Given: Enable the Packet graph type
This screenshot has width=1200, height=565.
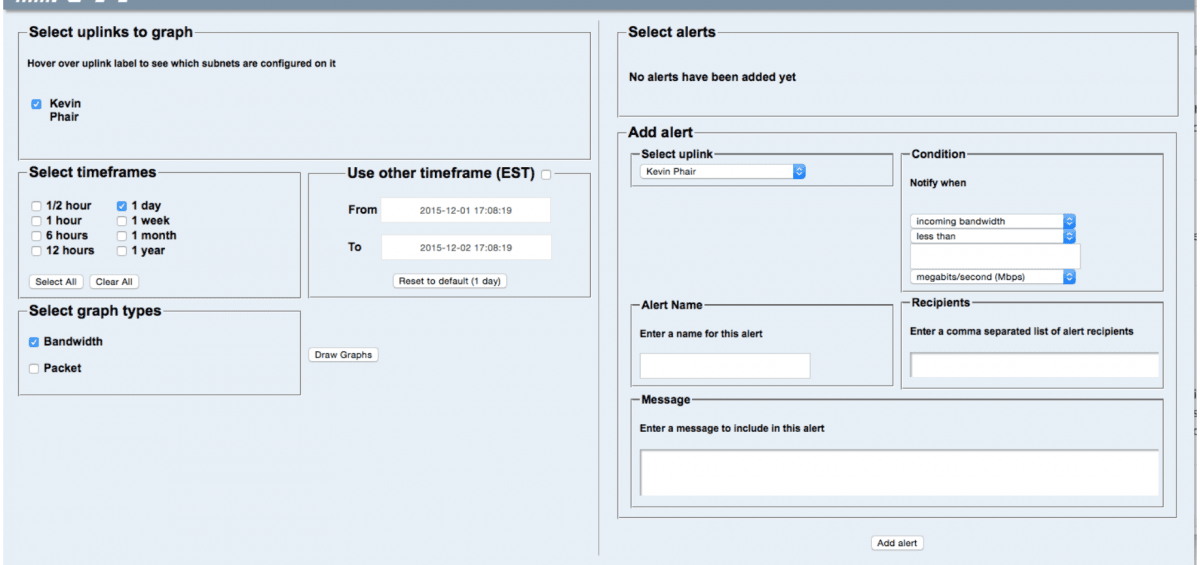Looking at the screenshot, I should click(34, 369).
